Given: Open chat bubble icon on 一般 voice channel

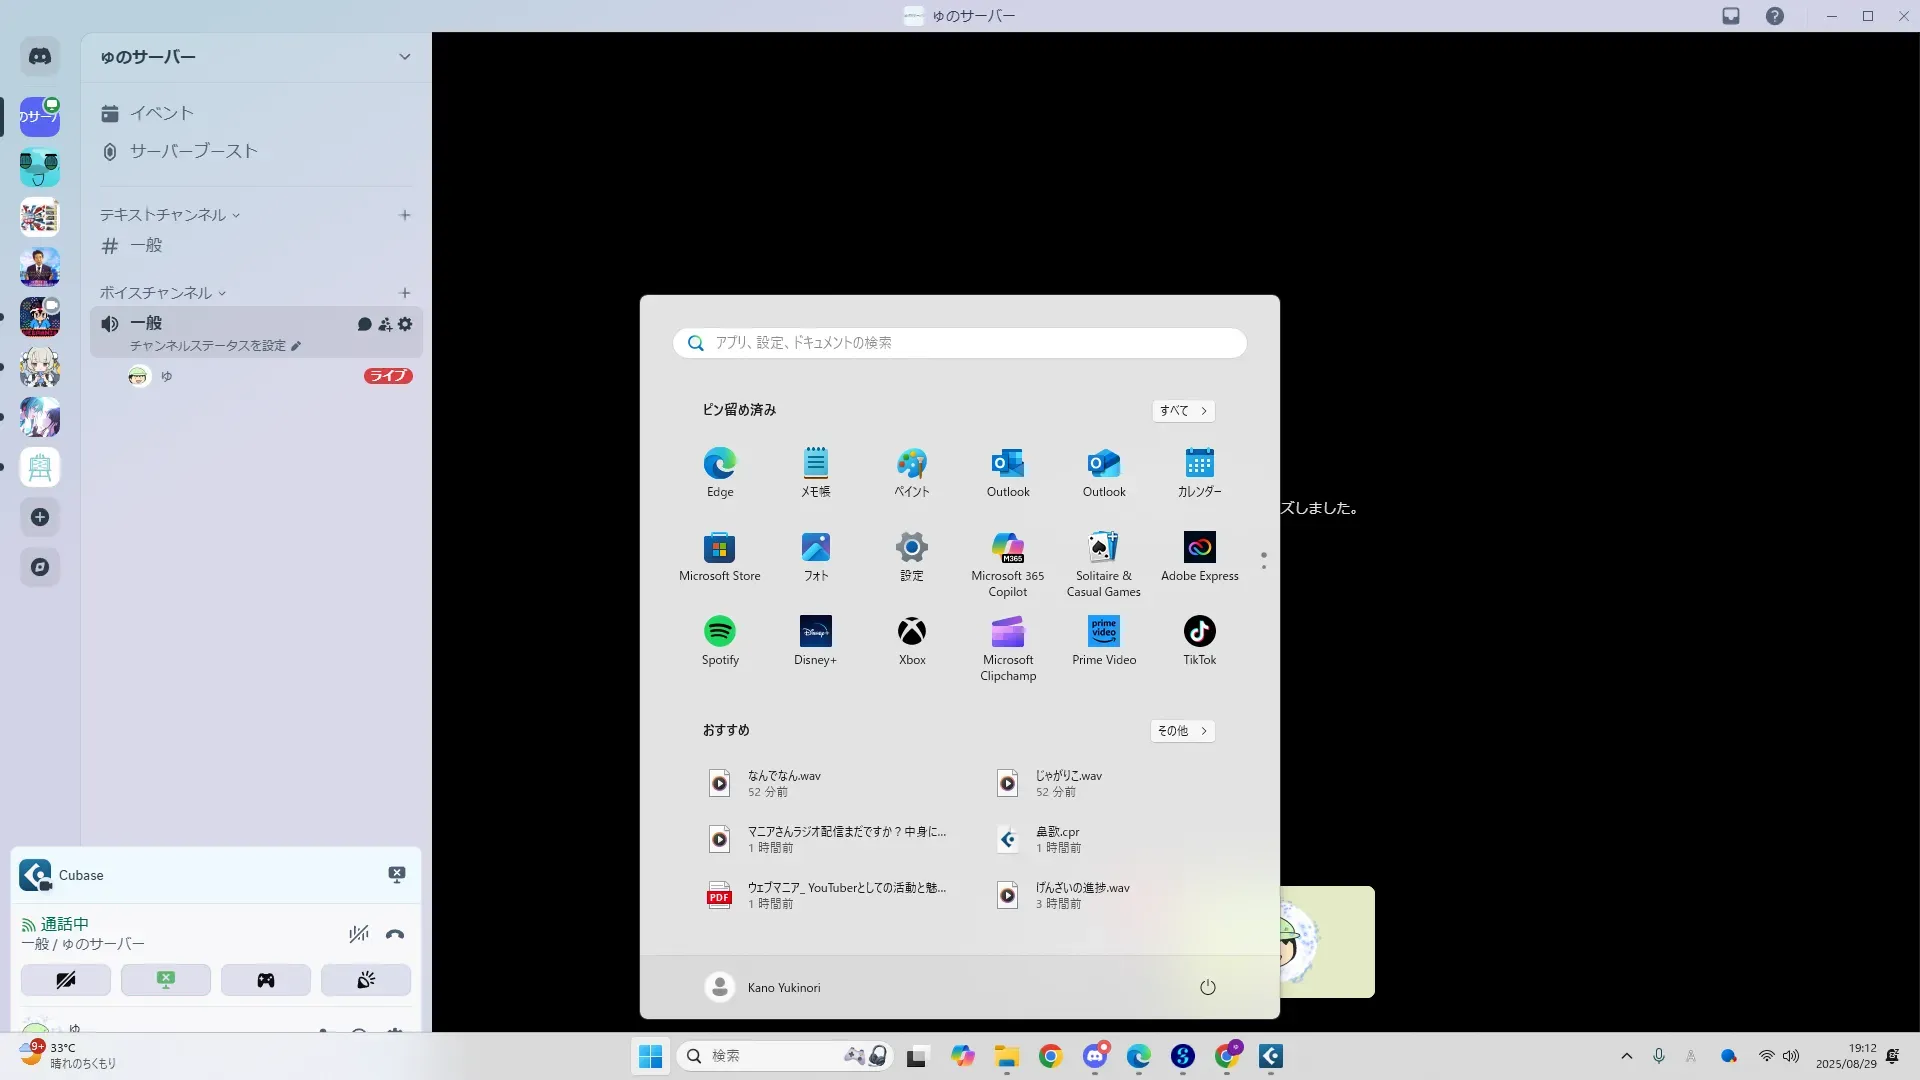Looking at the screenshot, I should 364,324.
